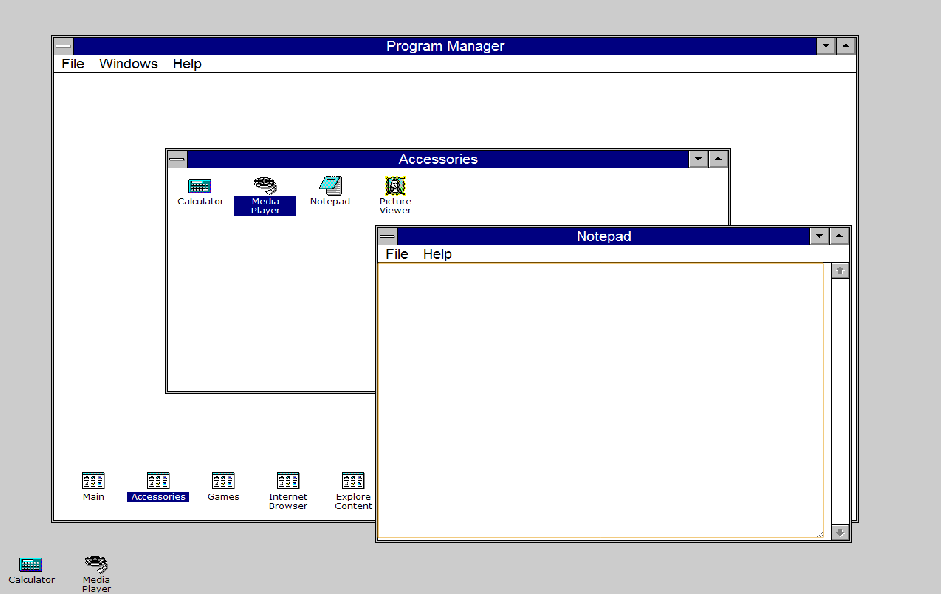Select the Media Player icon in Accessories
The width and height of the screenshot is (941, 594).
tap(264, 191)
